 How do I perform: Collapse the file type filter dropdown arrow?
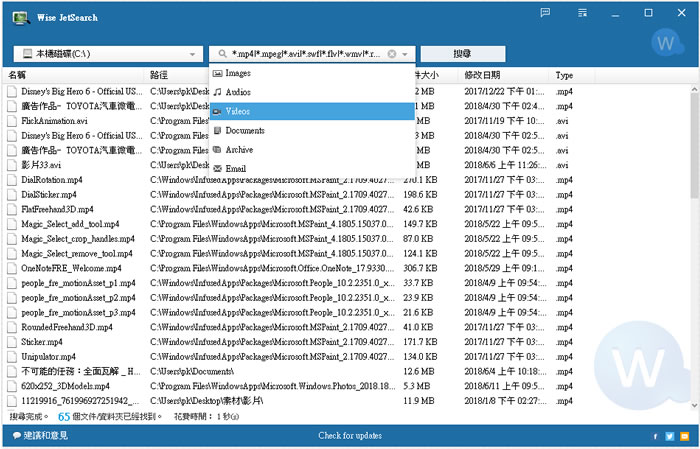pyautogui.click(x=407, y=54)
